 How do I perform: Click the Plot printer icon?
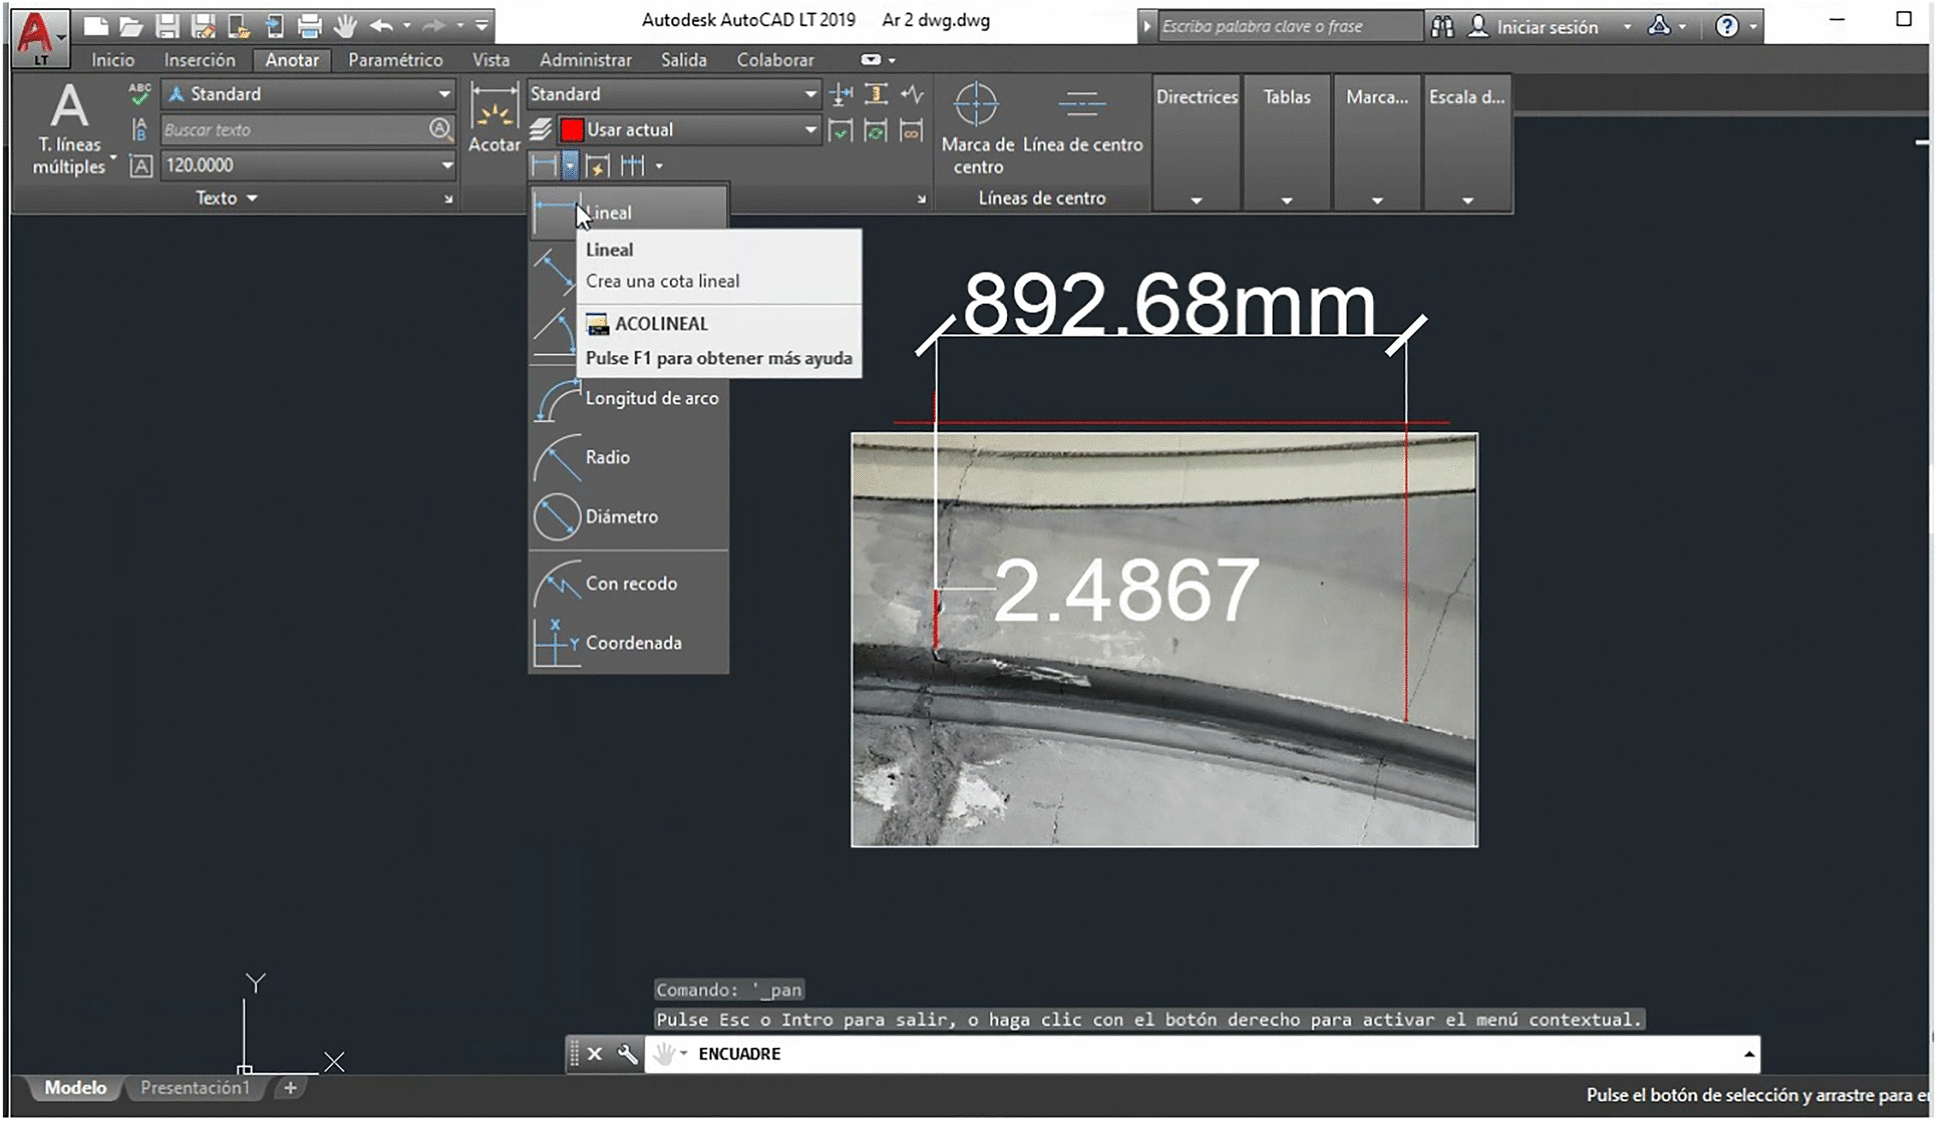point(310,26)
